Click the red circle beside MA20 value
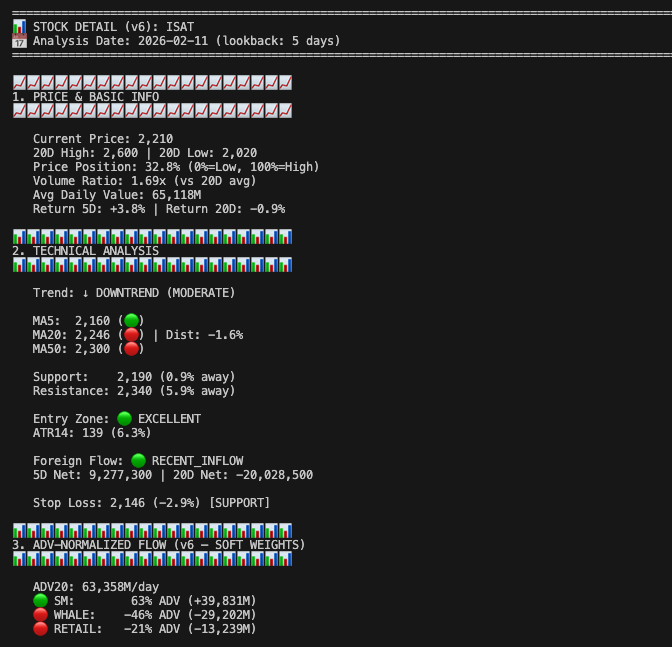This screenshot has height=647, width=672. [131, 335]
